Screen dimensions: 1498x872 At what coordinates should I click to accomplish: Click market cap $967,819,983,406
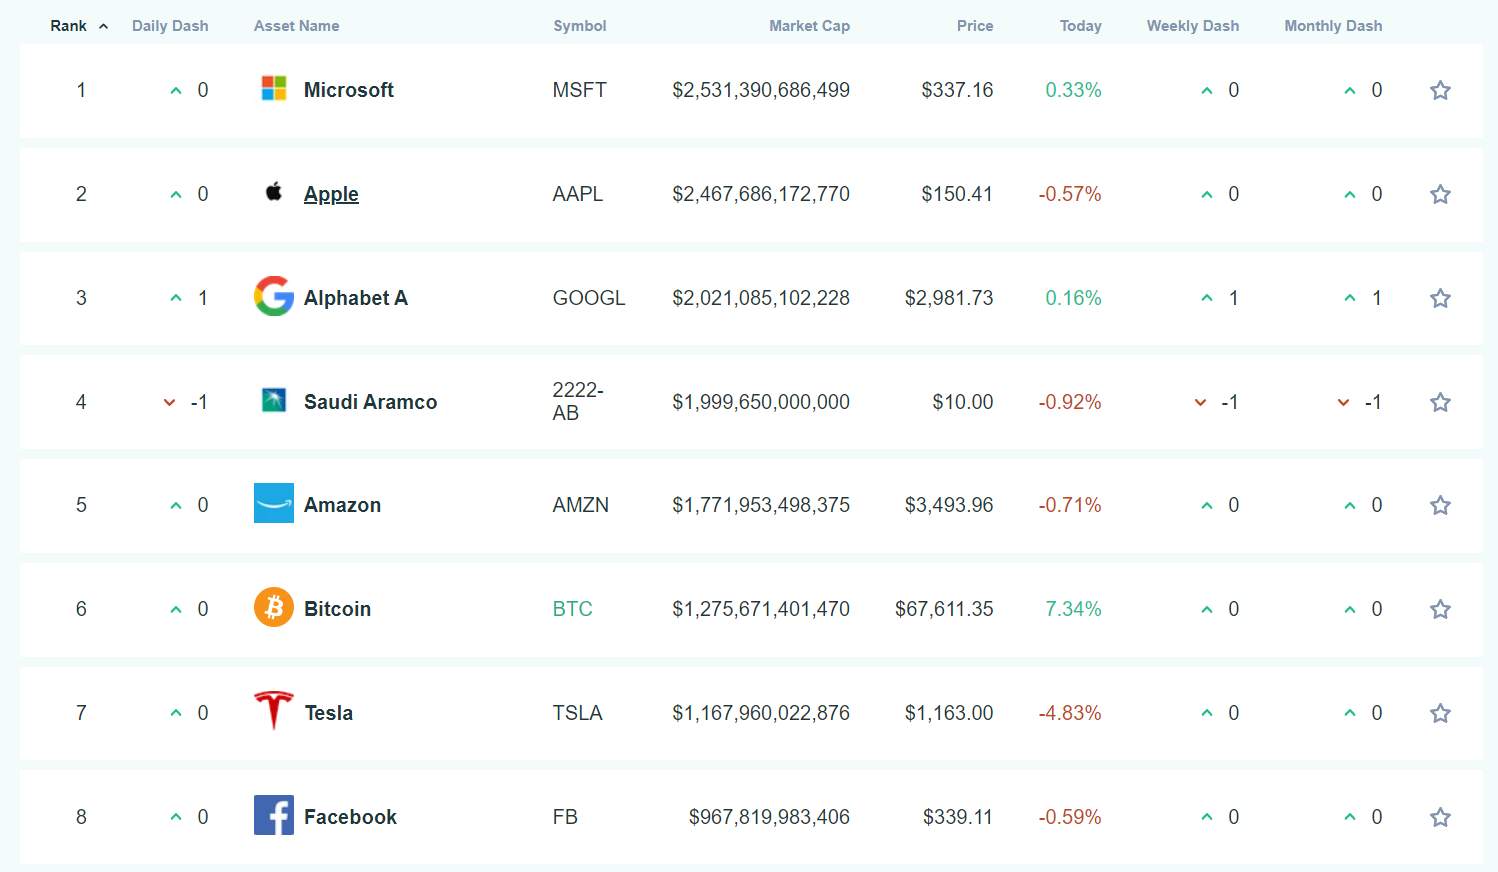coord(769,817)
